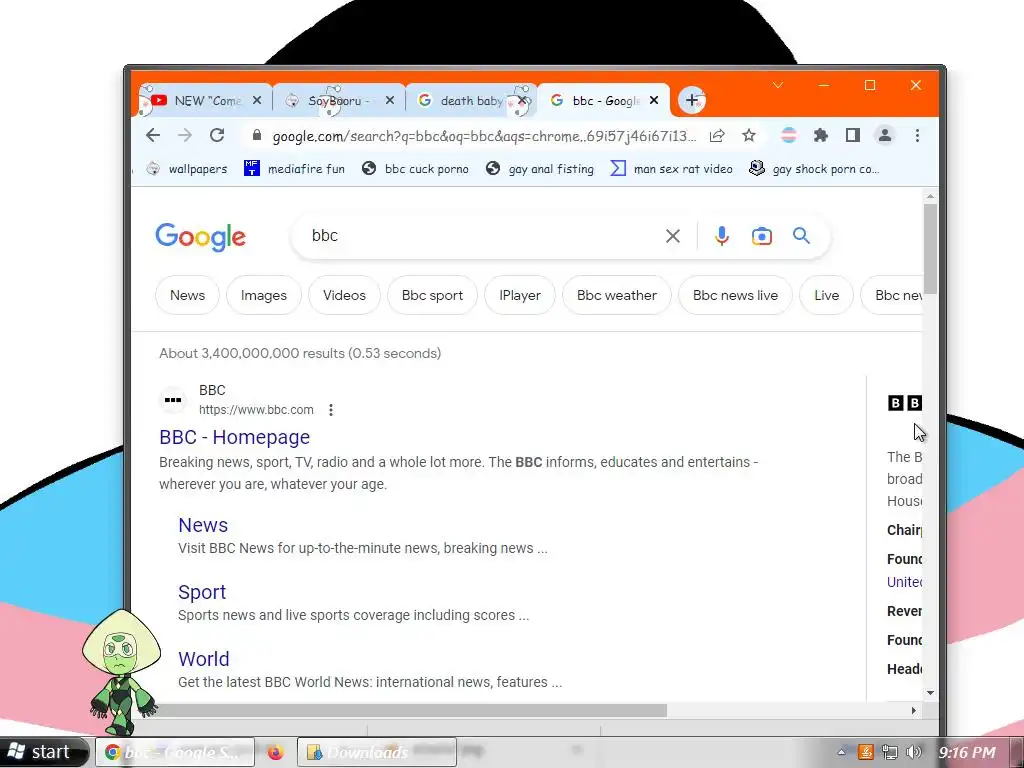Filter results by Videos chip
This screenshot has height=768, width=1024.
(x=344, y=295)
